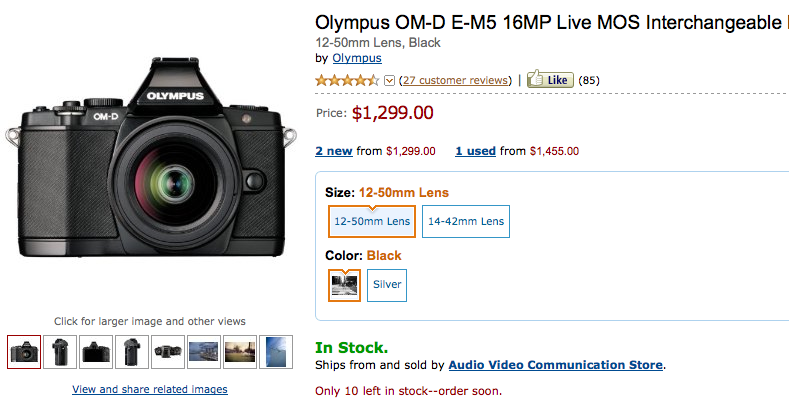The height and width of the screenshot is (406, 789).
Task: Choose the 14-42mm Lens size option
Action: click(x=465, y=221)
